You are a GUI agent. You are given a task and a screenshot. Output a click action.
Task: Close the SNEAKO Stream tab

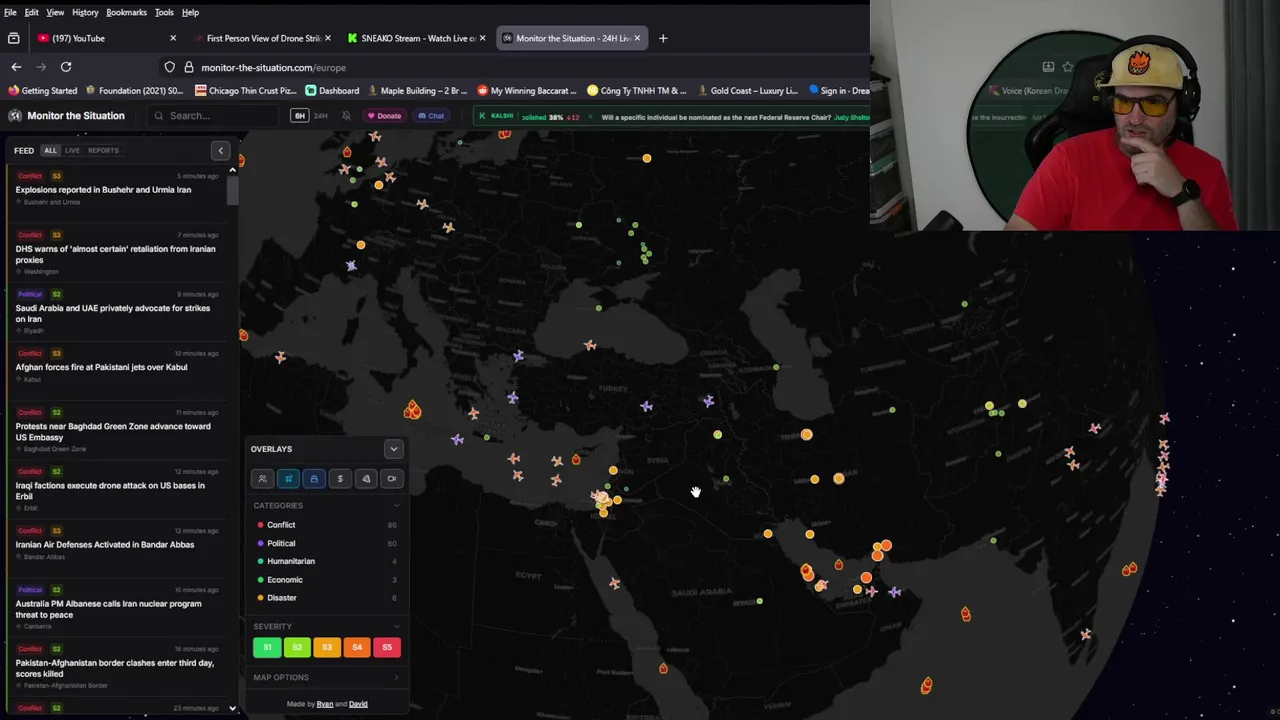pos(483,38)
